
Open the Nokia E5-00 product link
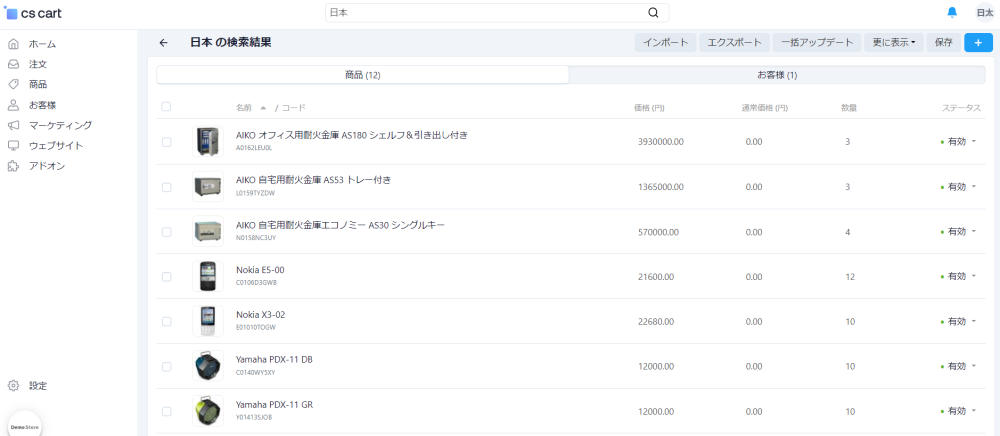[x=260, y=270]
